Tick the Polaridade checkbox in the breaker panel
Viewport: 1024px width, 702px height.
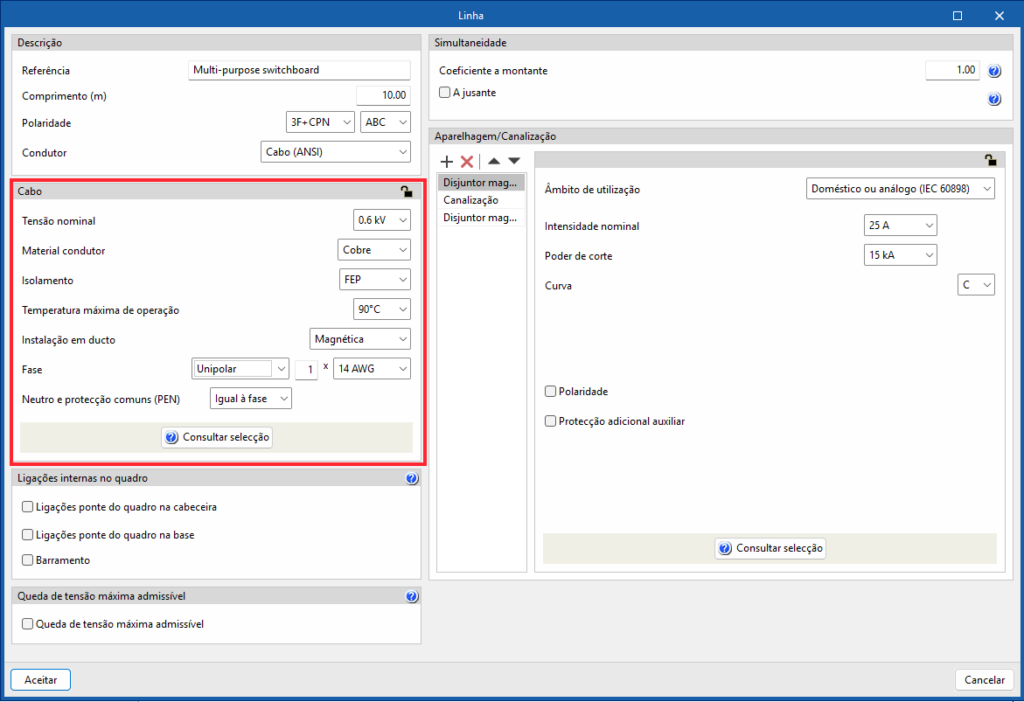551,392
